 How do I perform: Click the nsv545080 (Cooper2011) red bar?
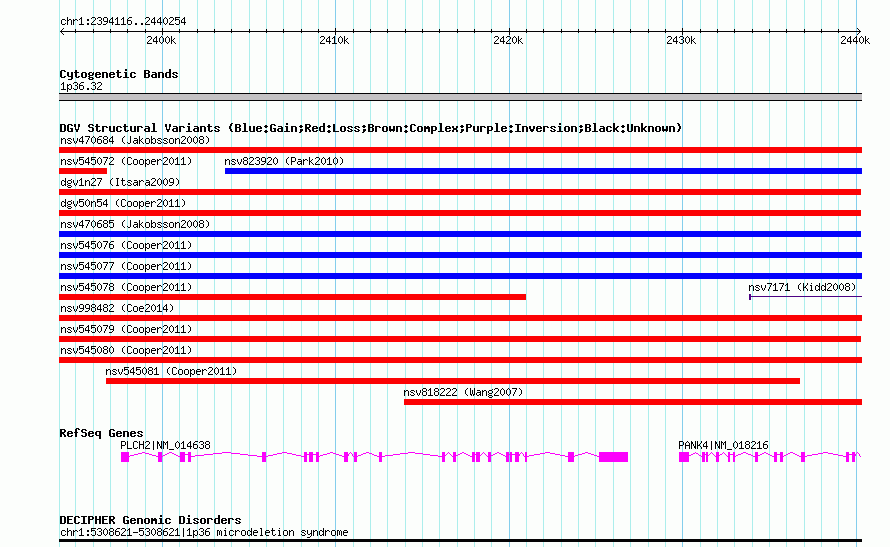[460, 360]
